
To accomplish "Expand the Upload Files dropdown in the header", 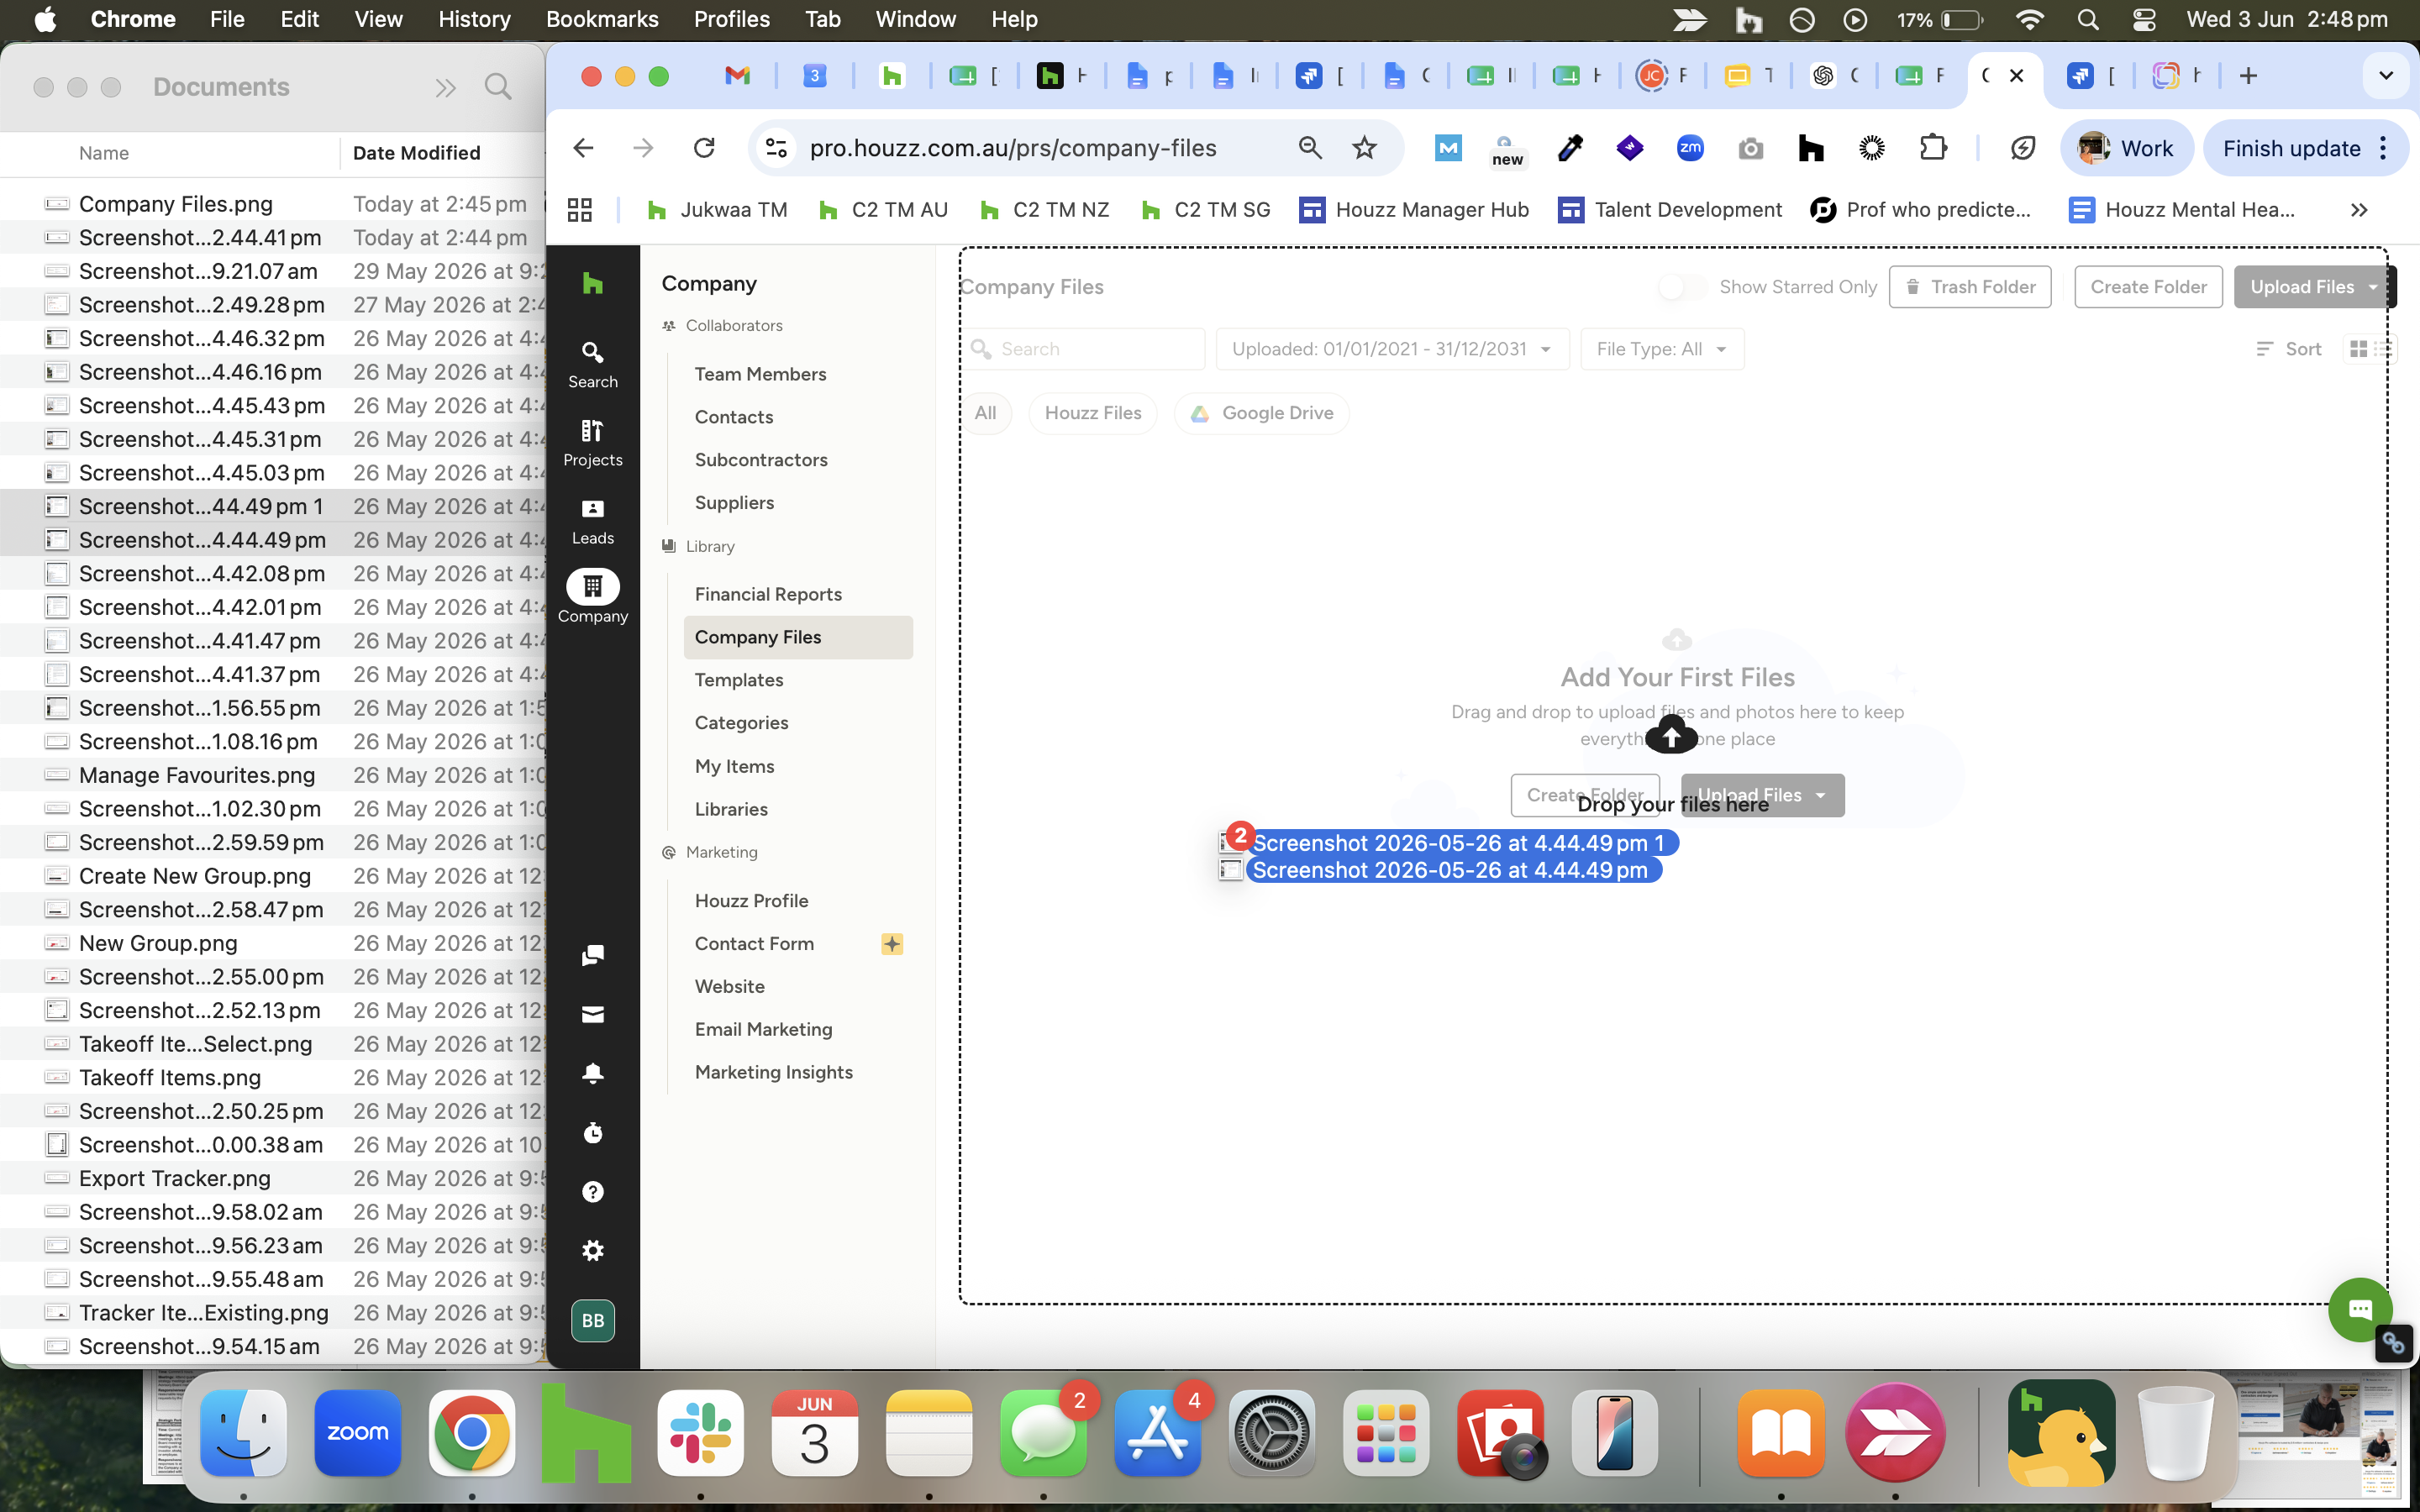I will pyautogui.click(x=2373, y=287).
